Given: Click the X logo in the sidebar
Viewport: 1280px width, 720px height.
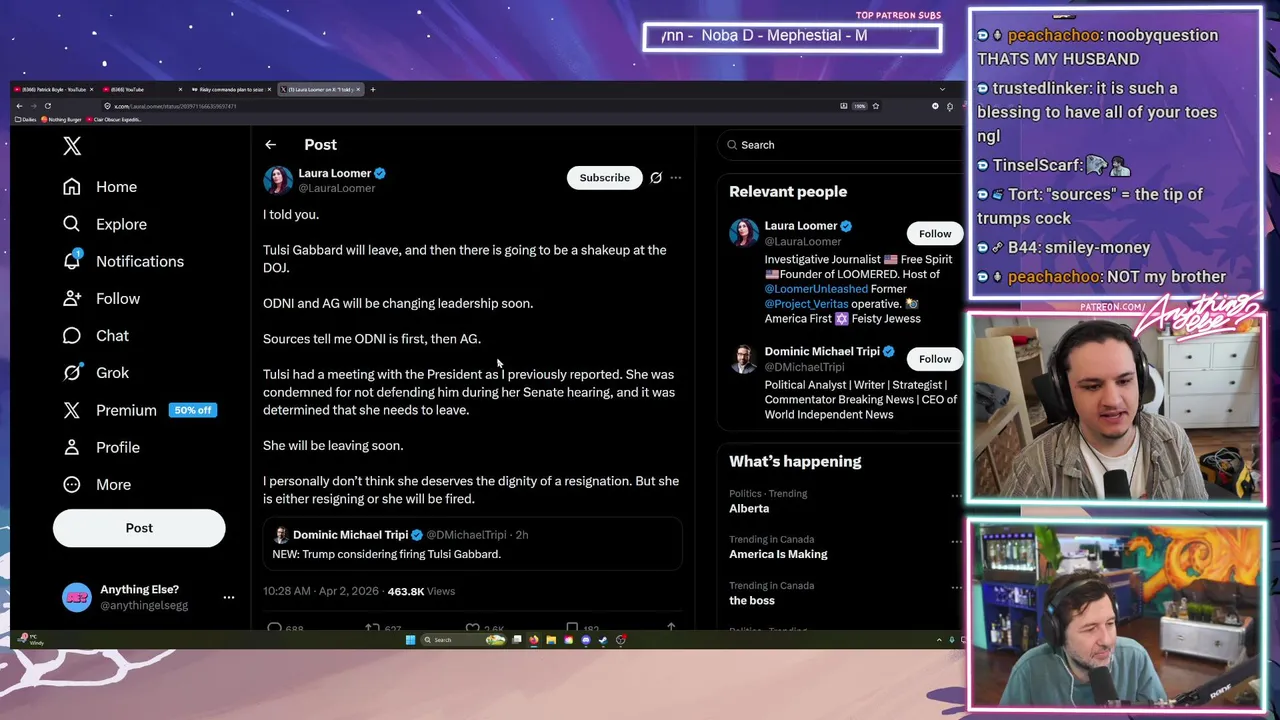Looking at the screenshot, I should [x=72, y=146].
